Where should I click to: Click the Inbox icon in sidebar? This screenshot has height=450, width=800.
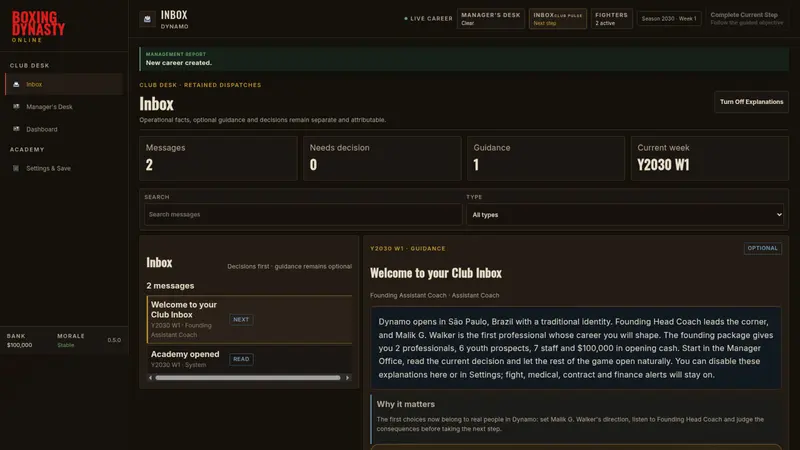pos(16,84)
